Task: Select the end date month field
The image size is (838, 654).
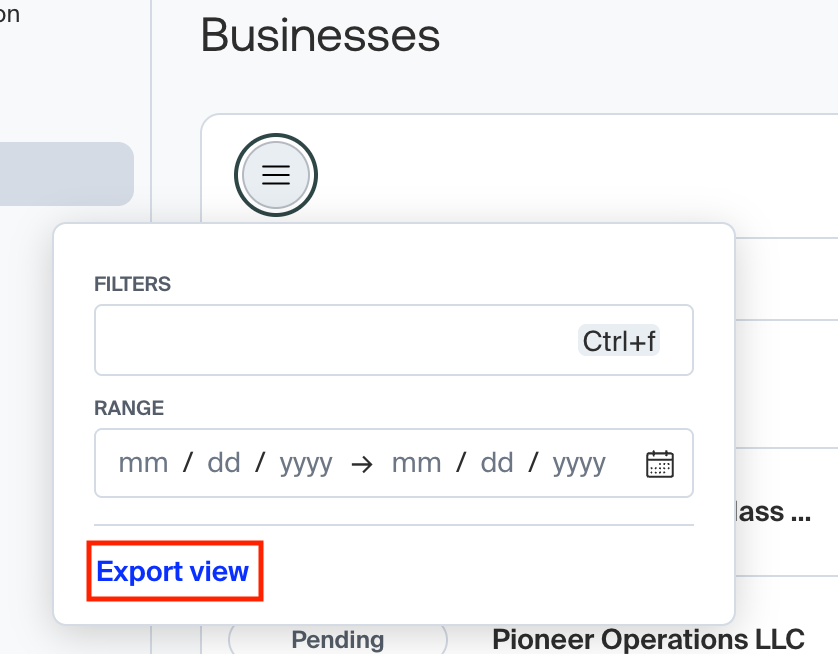Action: click(417, 464)
